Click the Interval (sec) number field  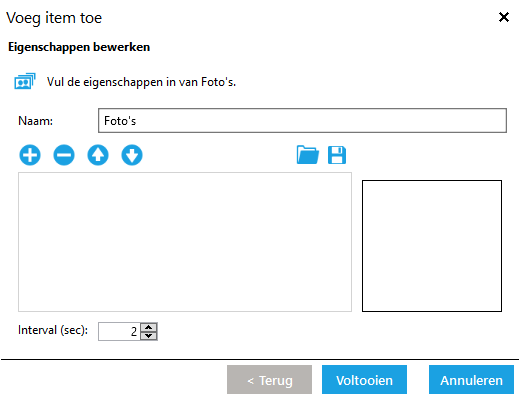pos(119,332)
